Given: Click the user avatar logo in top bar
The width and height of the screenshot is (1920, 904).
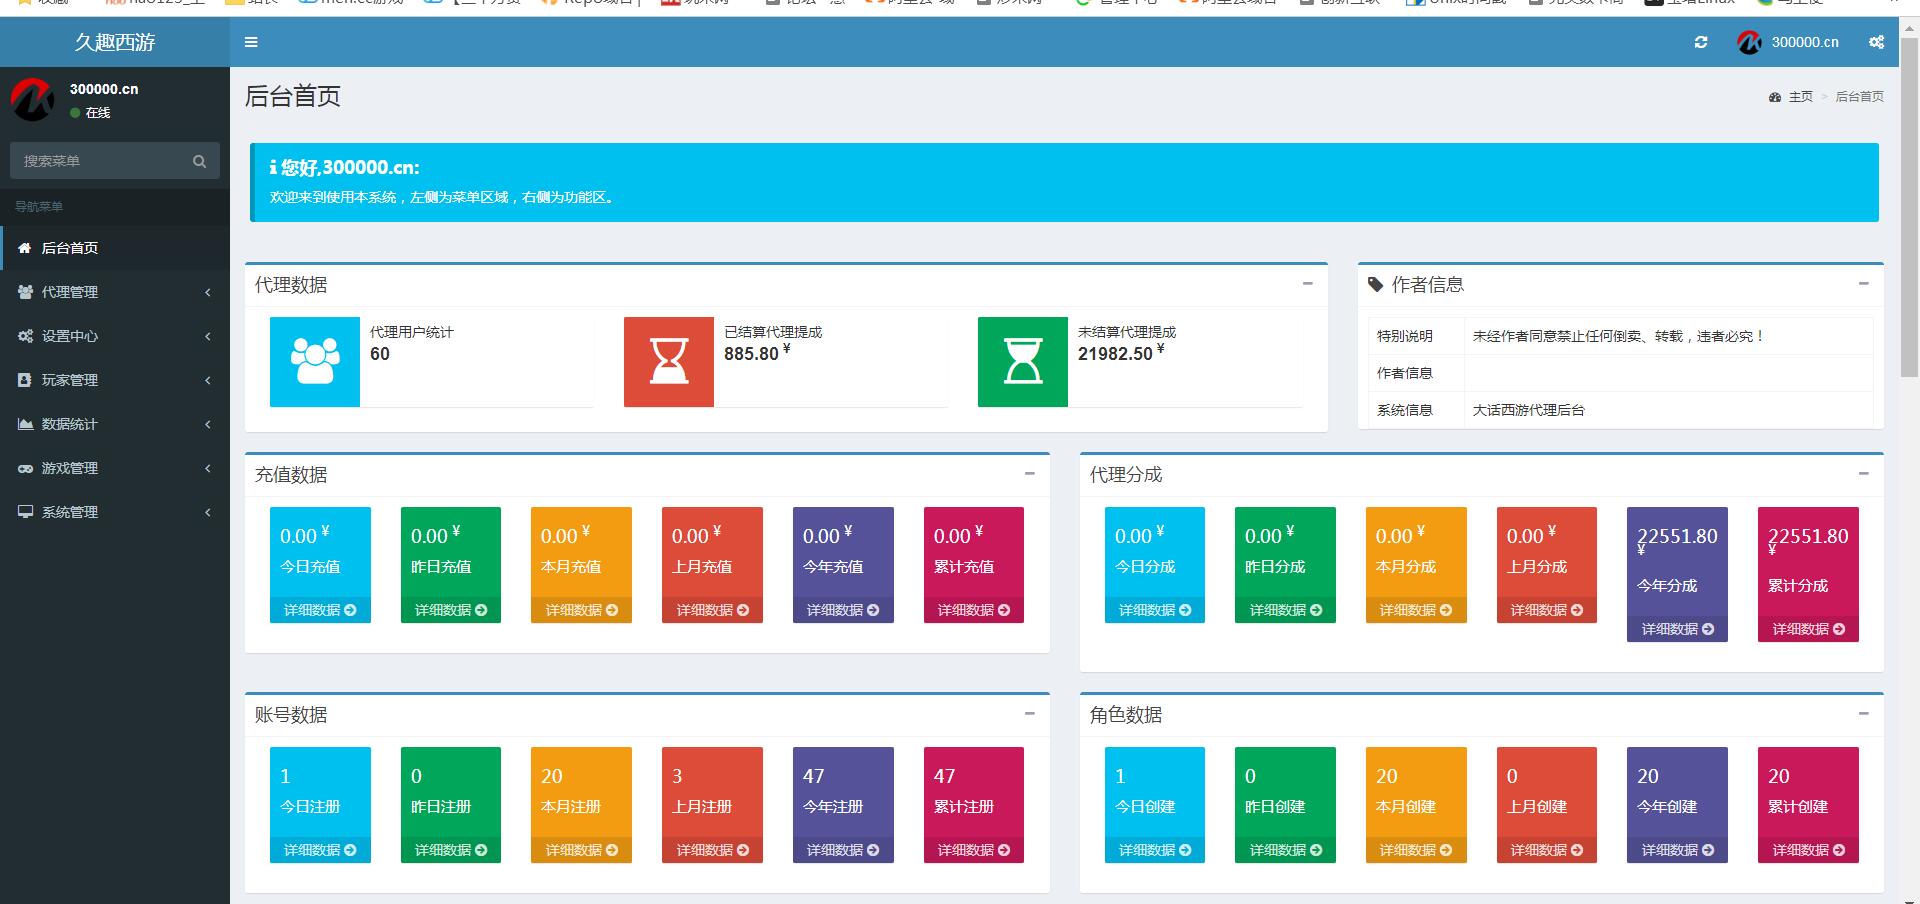Looking at the screenshot, I should (x=1749, y=42).
